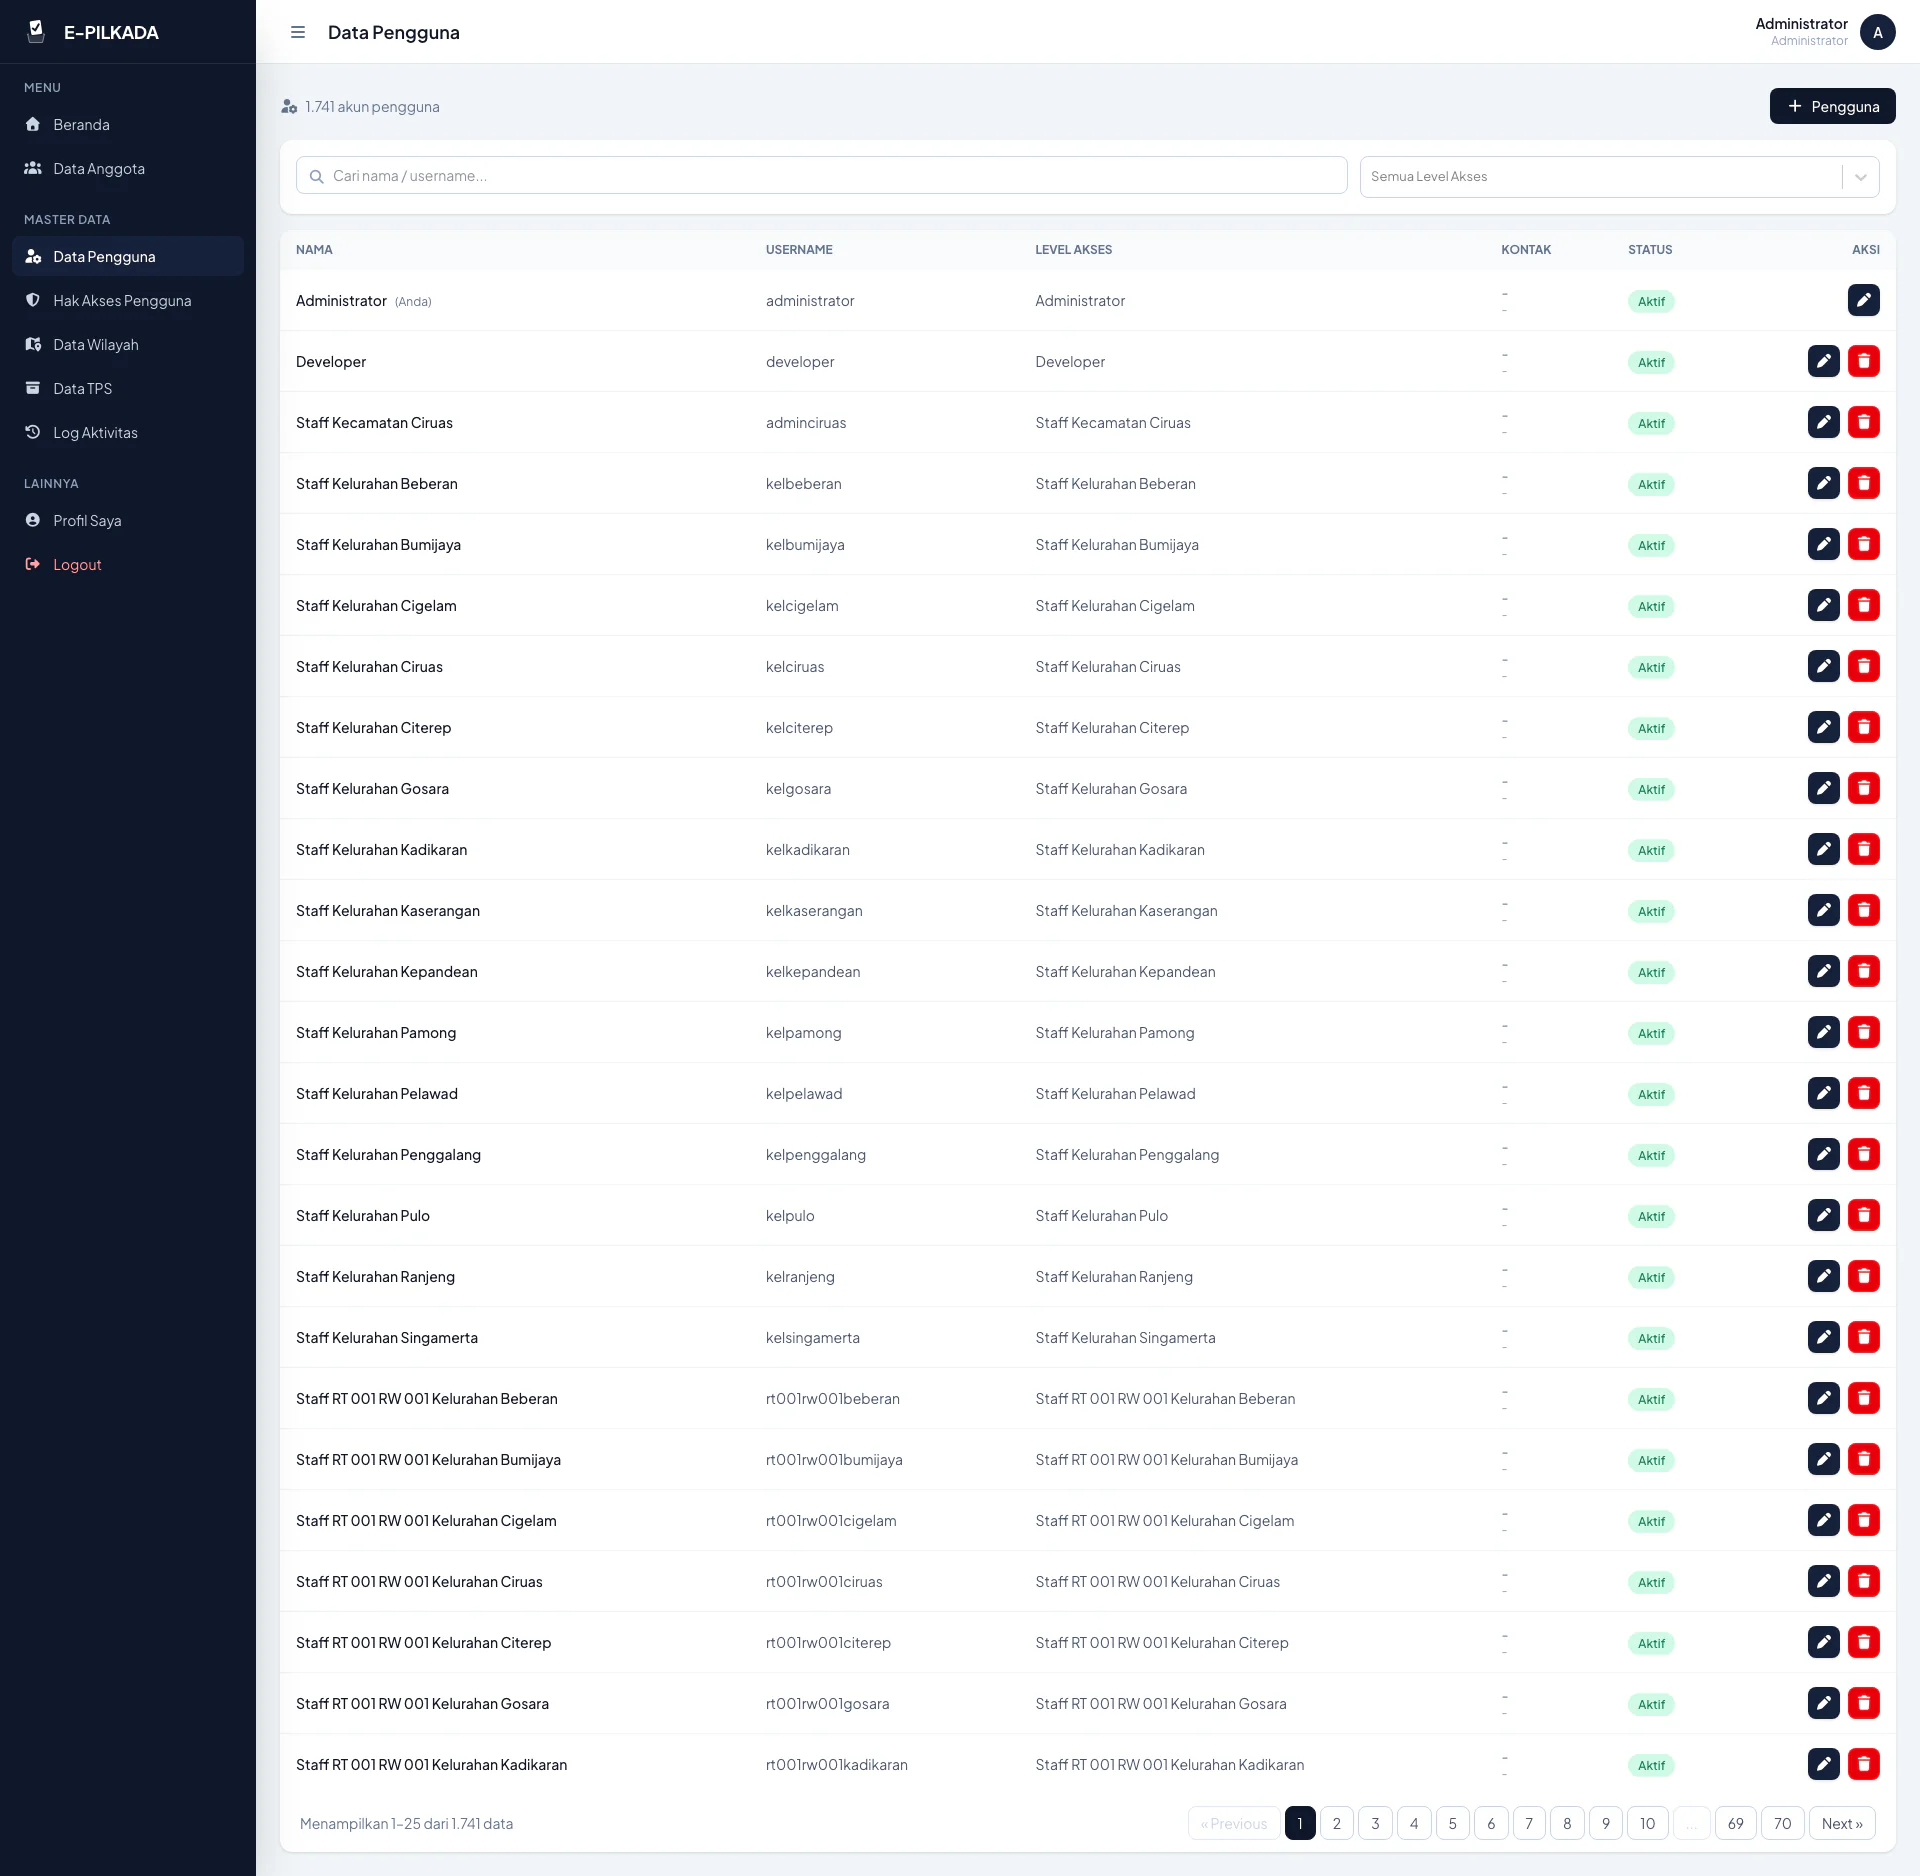Screen dimensions: 1920x1876
Task: Click name Staff Kelurahan Citerep
Action: [373, 727]
